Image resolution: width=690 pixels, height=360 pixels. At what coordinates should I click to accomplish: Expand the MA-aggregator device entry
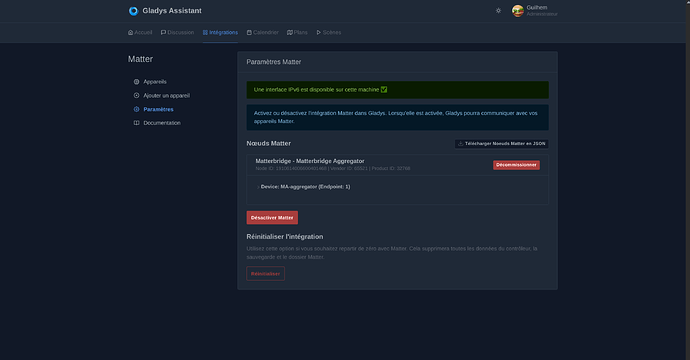pos(304,187)
